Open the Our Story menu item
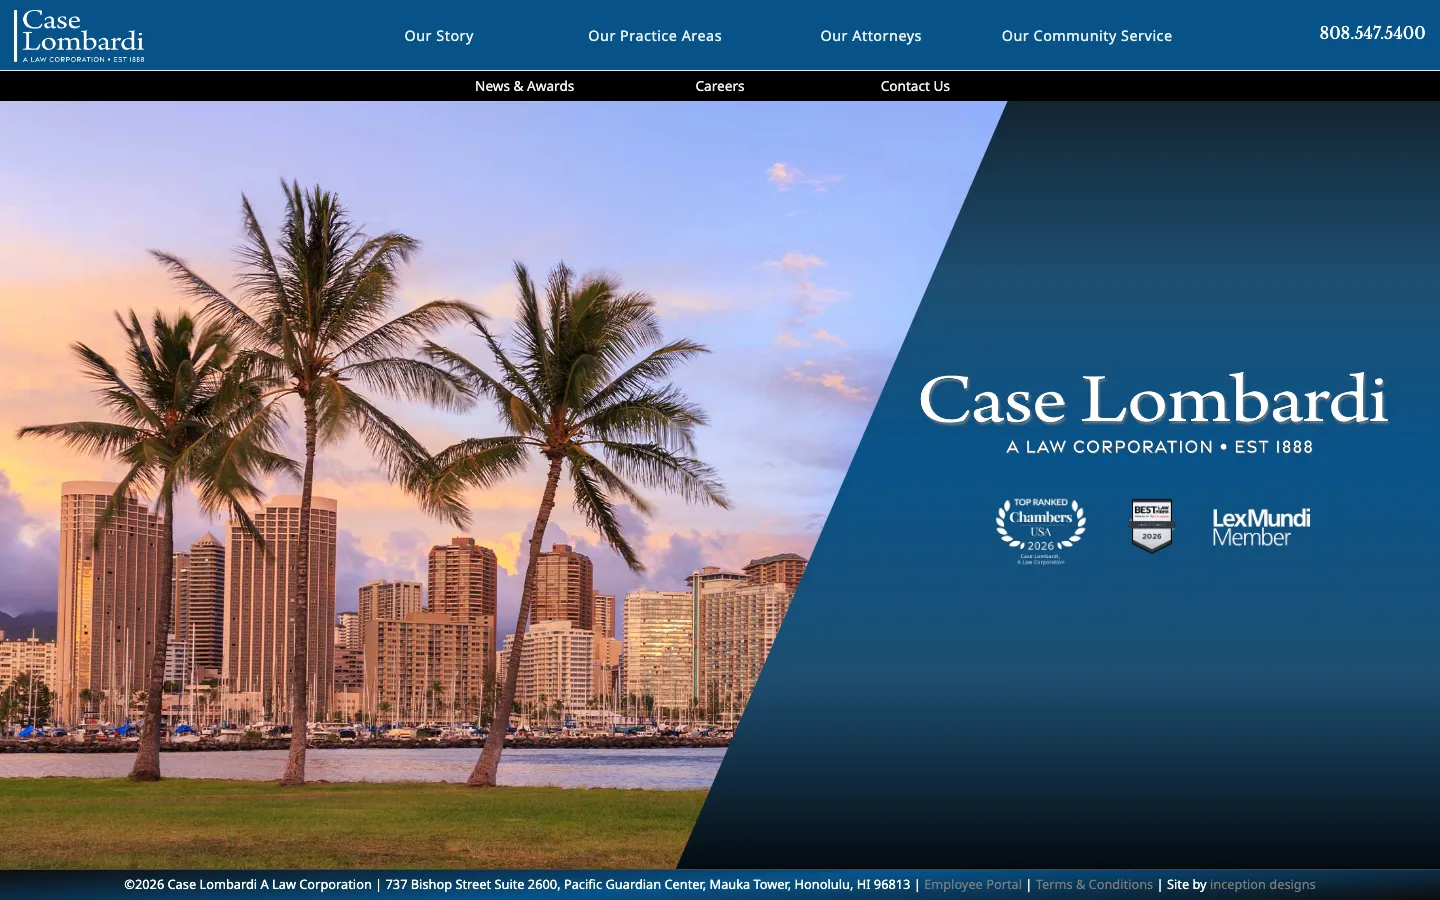 click(x=439, y=36)
